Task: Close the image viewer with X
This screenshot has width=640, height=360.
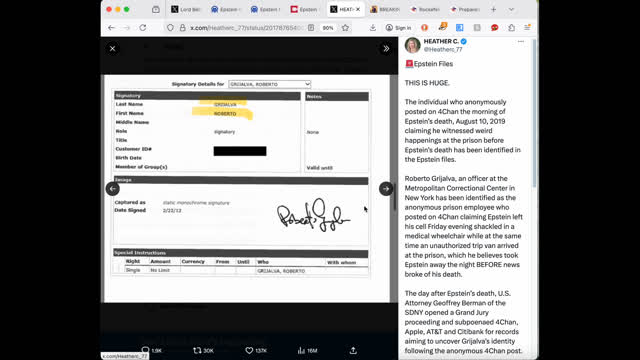Action: pyautogui.click(x=113, y=49)
